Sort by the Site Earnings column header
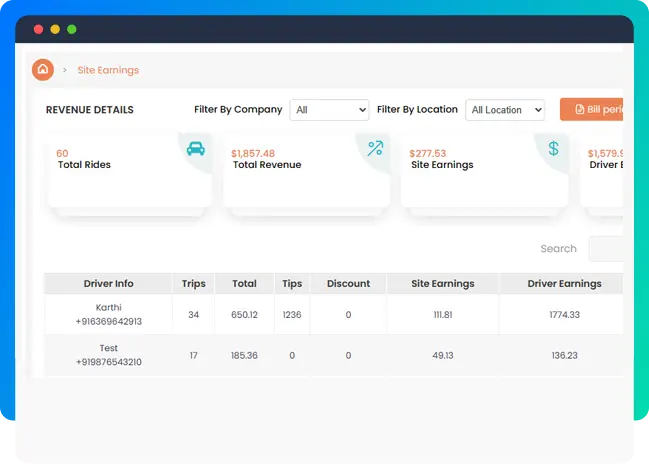Screen dimensions: 649x464 click(442, 284)
